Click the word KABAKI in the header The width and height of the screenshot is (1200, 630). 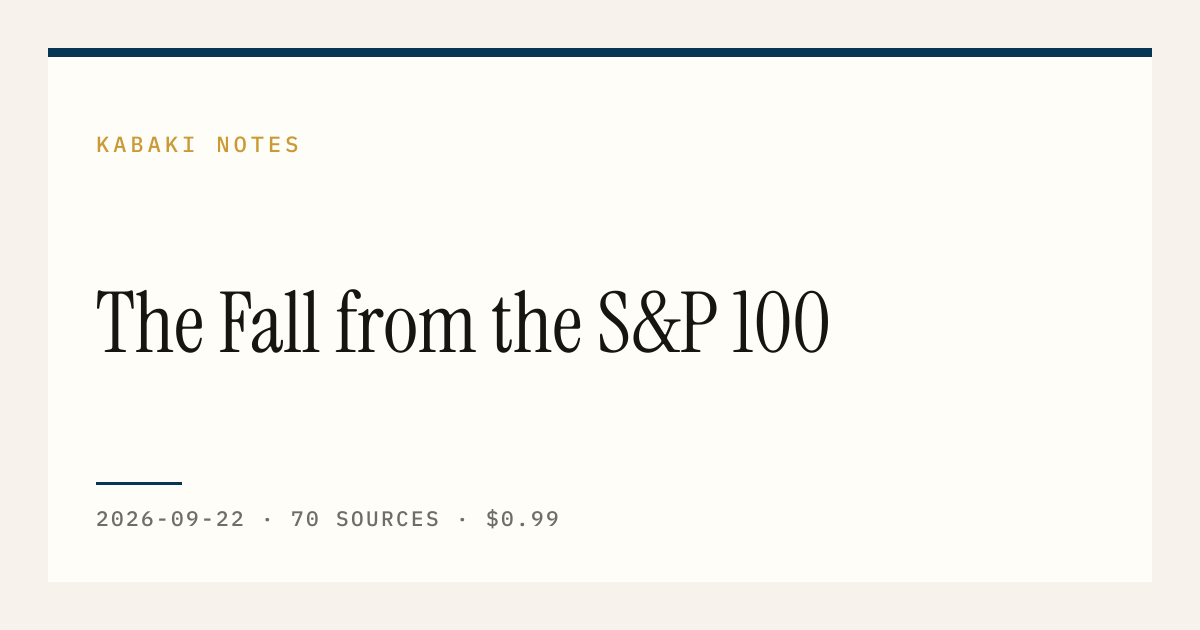147,145
